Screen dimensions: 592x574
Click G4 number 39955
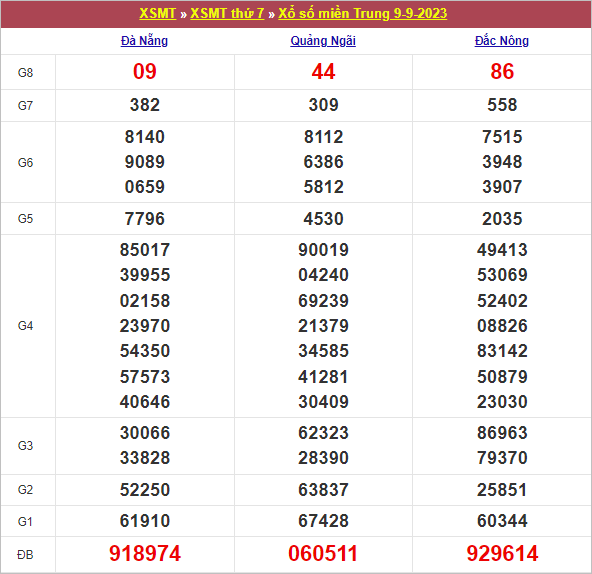coord(145,275)
